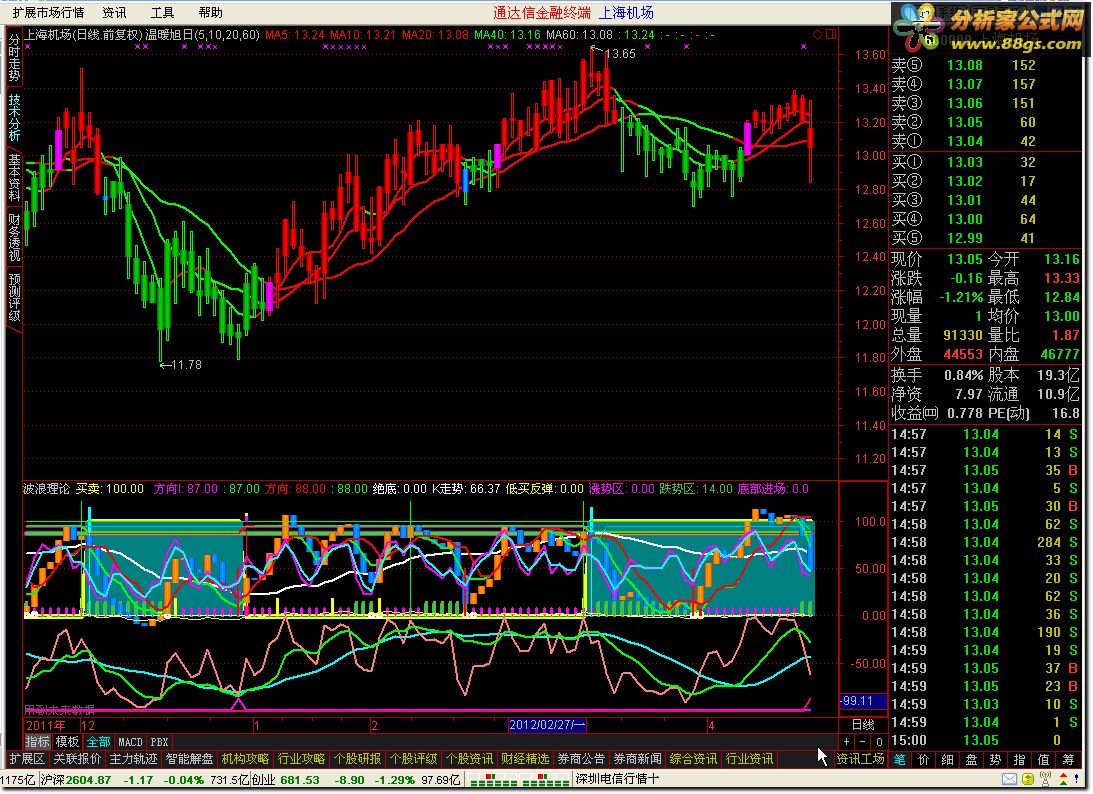The width and height of the screenshot is (1093, 794).
Task: Open the 主力轨迹 bottom tab
Action: [x=133, y=758]
